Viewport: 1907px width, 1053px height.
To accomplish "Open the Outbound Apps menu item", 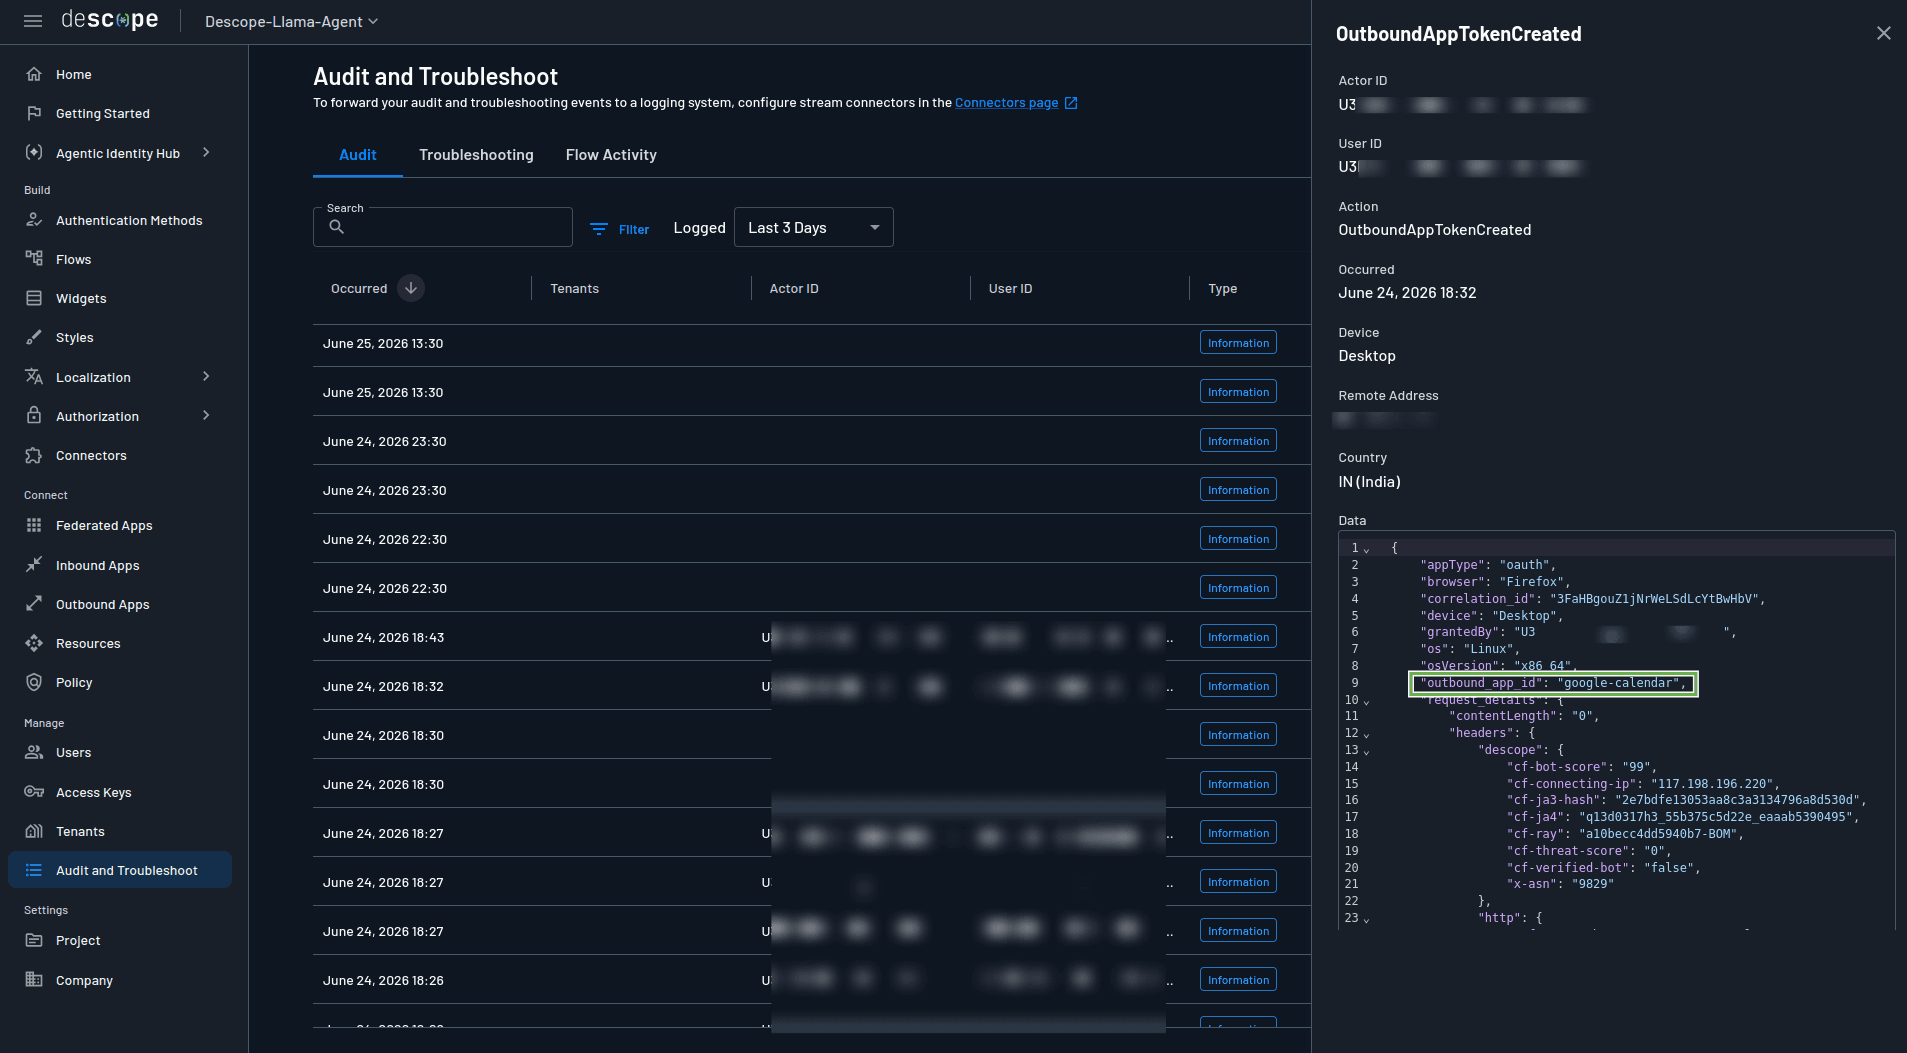I will [x=120, y=604].
